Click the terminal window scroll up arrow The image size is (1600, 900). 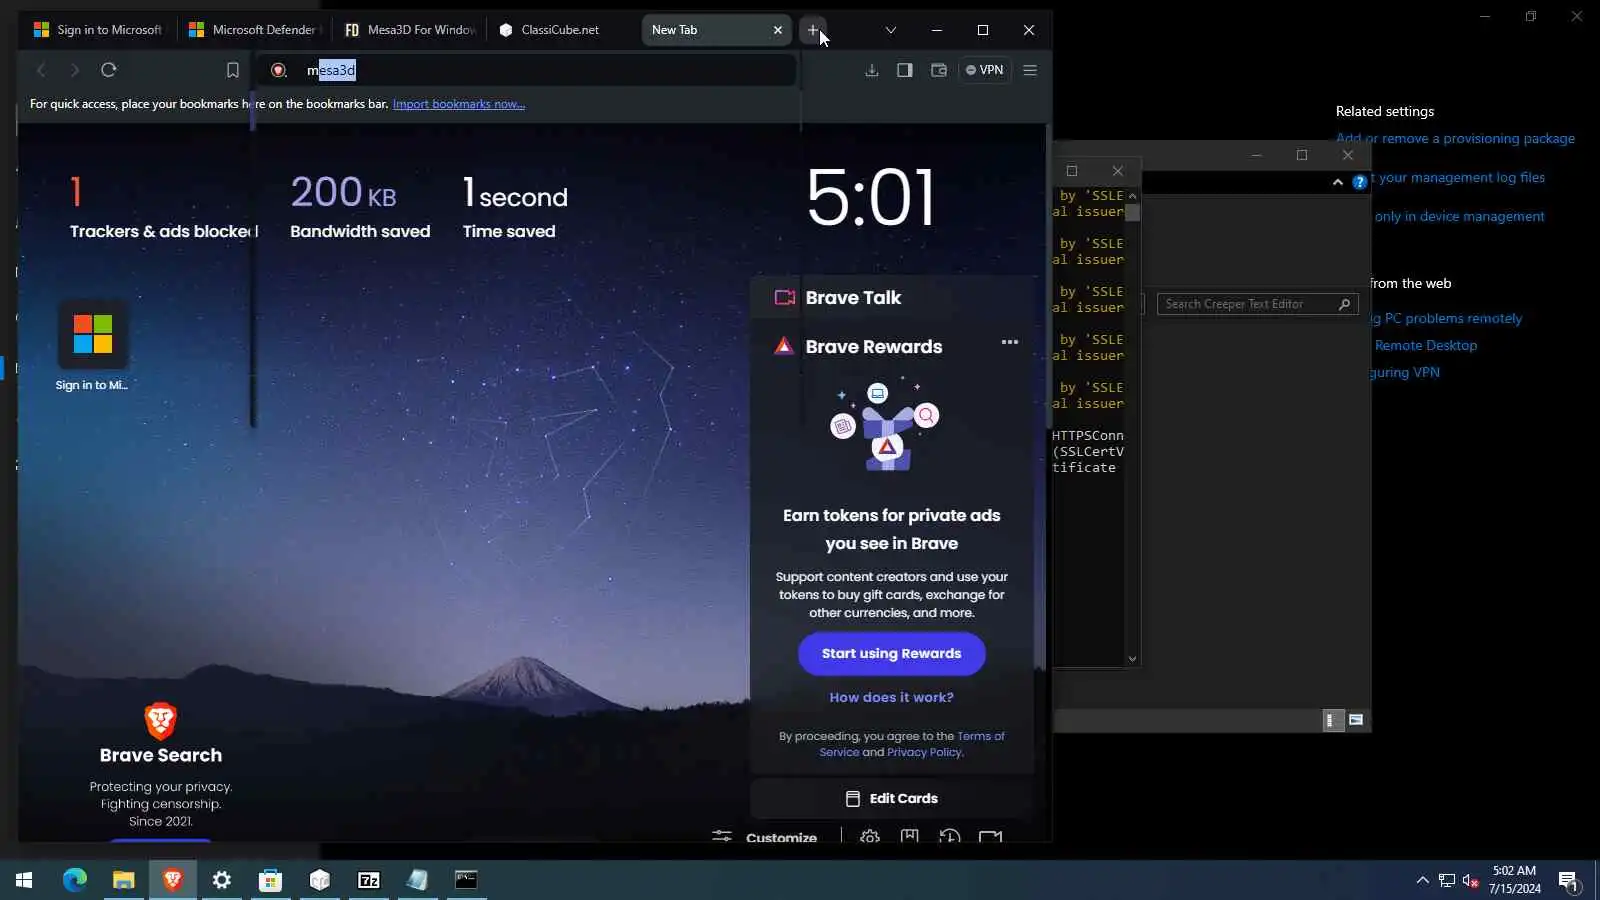pyautogui.click(x=1132, y=196)
